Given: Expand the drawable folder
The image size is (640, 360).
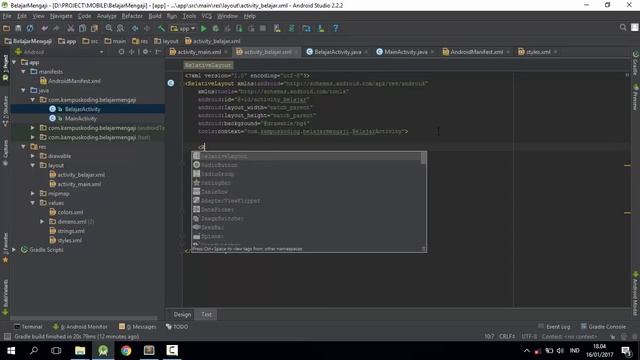Looking at the screenshot, I should [x=33, y=156].
